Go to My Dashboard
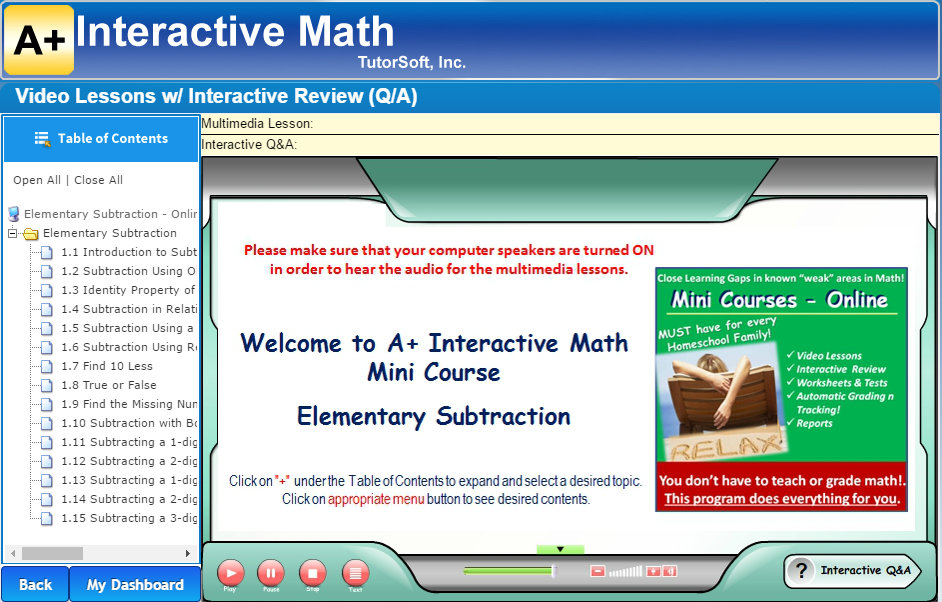 [135, 585]
